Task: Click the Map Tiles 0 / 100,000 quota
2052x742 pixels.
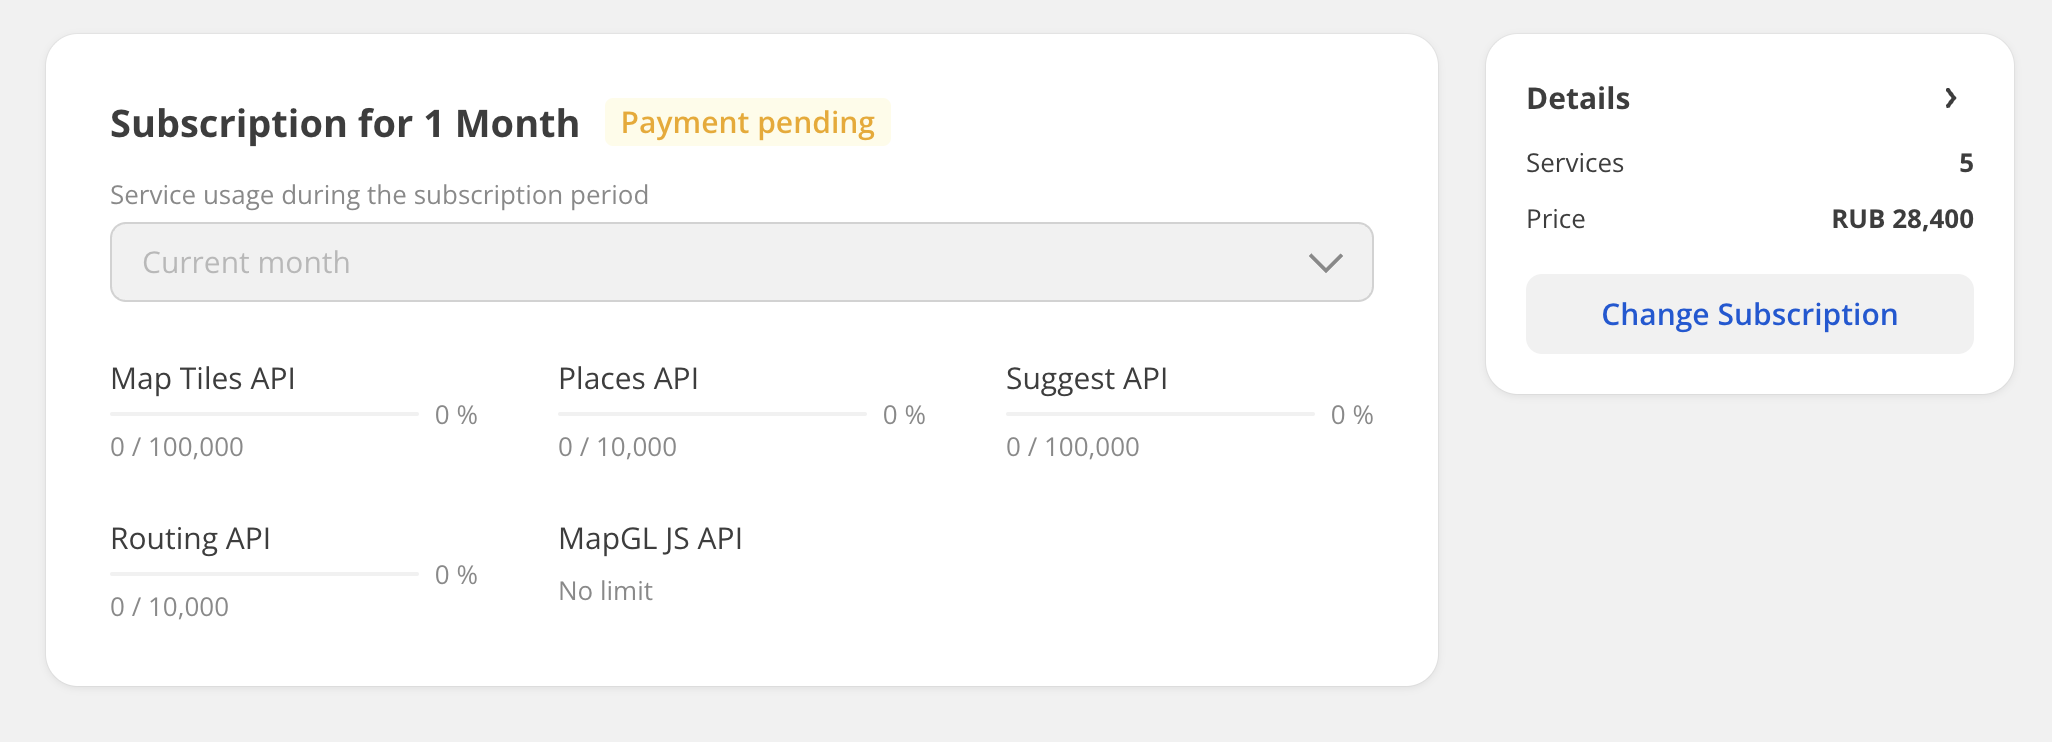Action: click(x=177, y=447)
